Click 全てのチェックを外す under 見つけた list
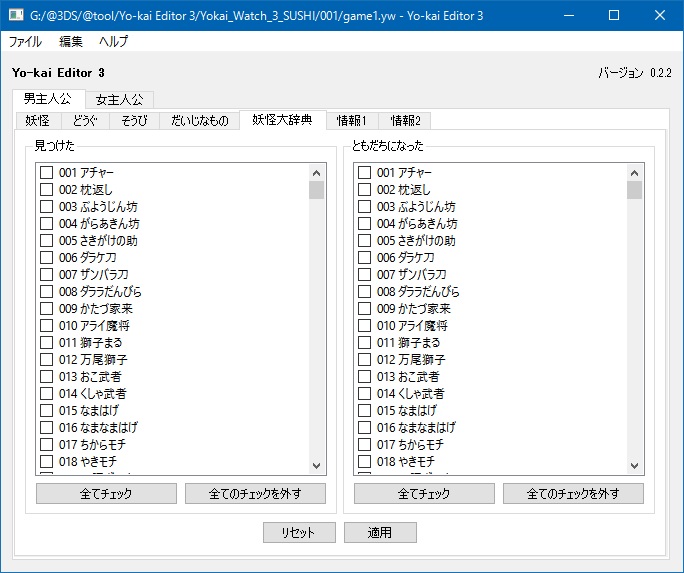 coord(255,493)
